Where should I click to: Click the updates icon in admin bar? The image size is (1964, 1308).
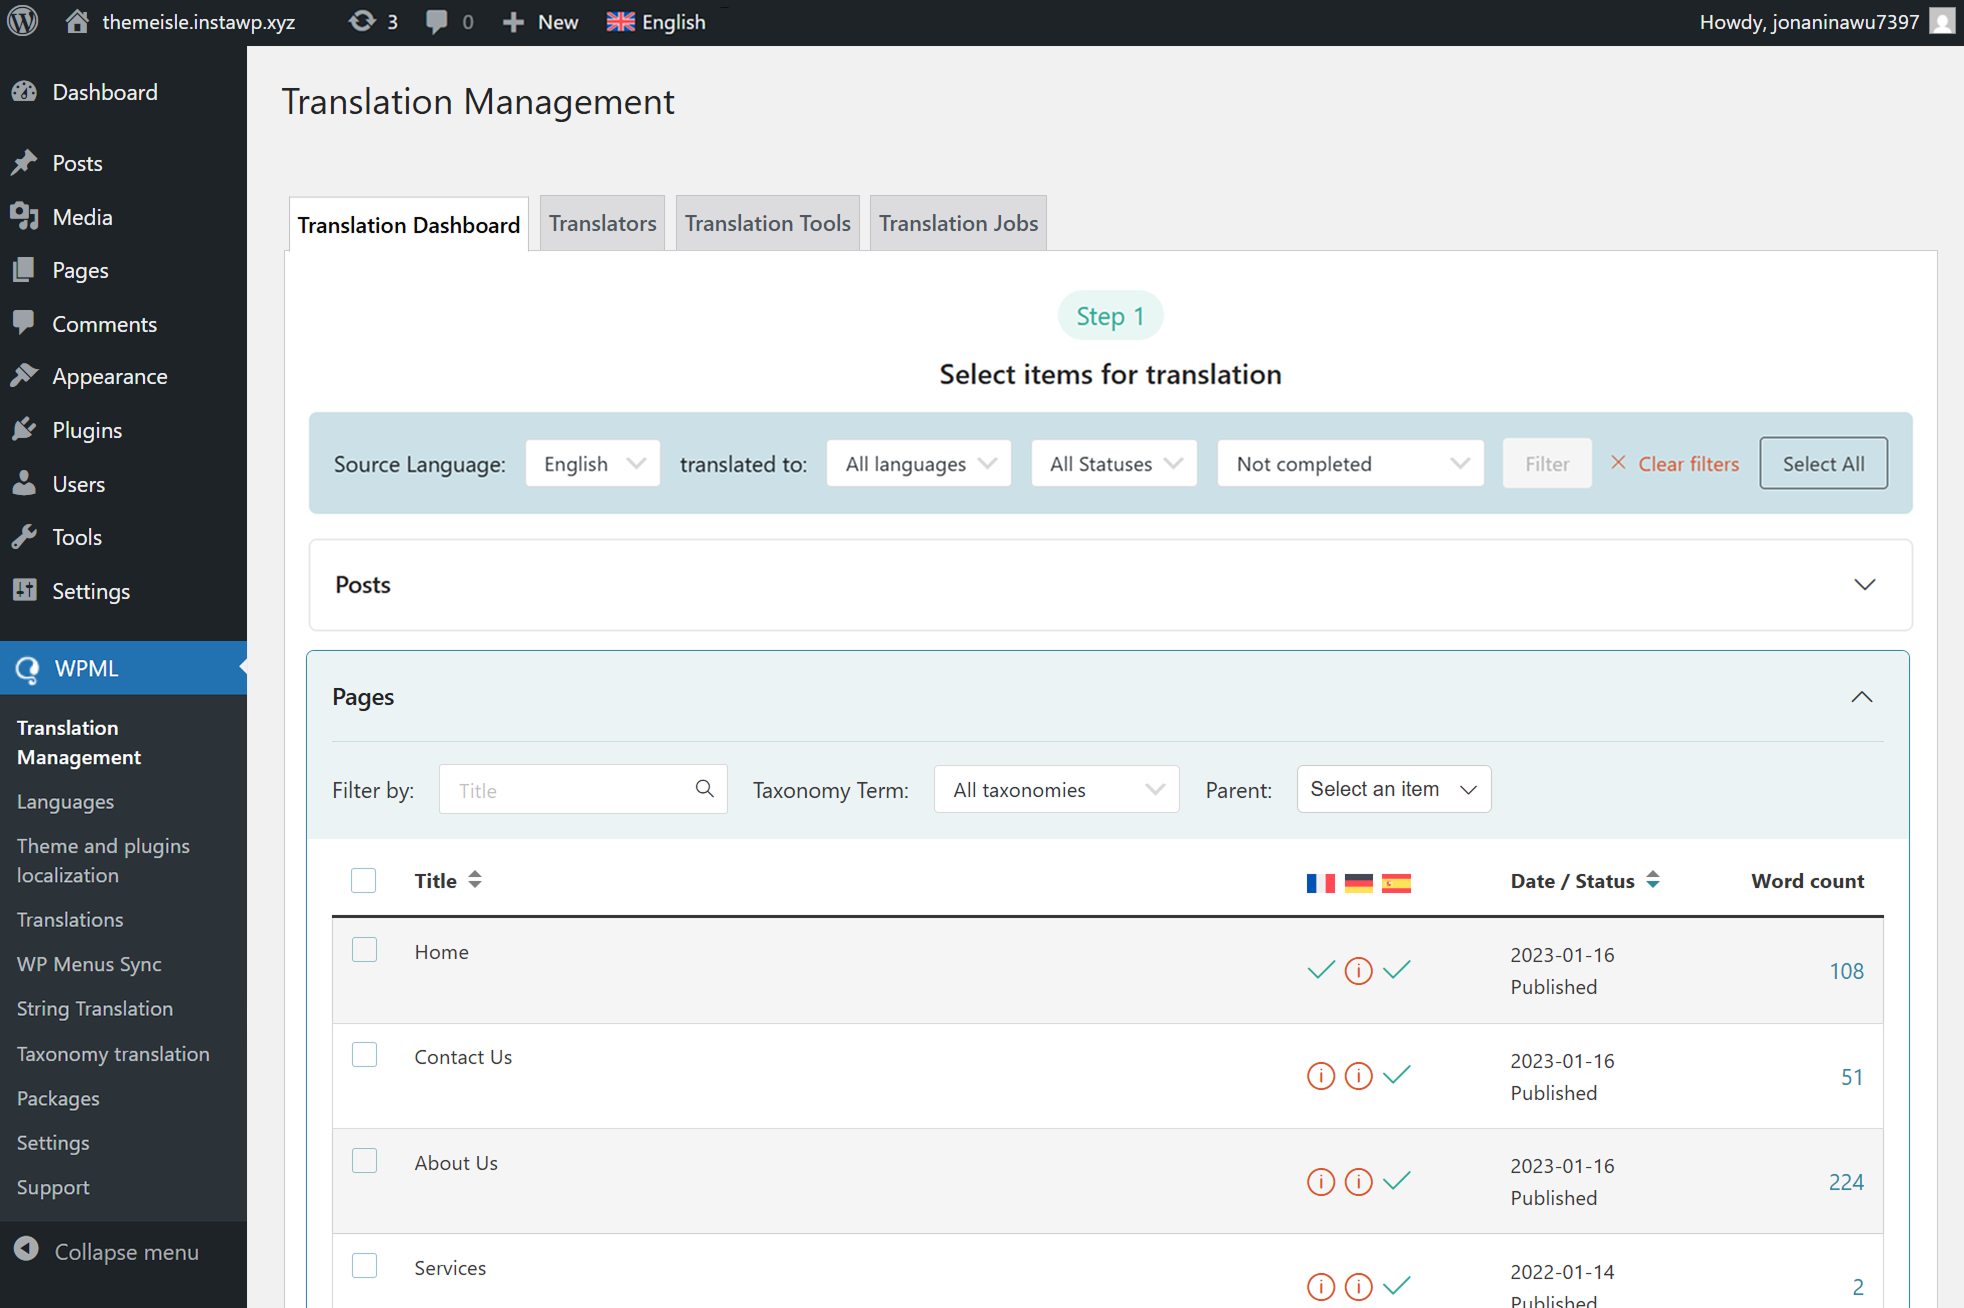361,21
